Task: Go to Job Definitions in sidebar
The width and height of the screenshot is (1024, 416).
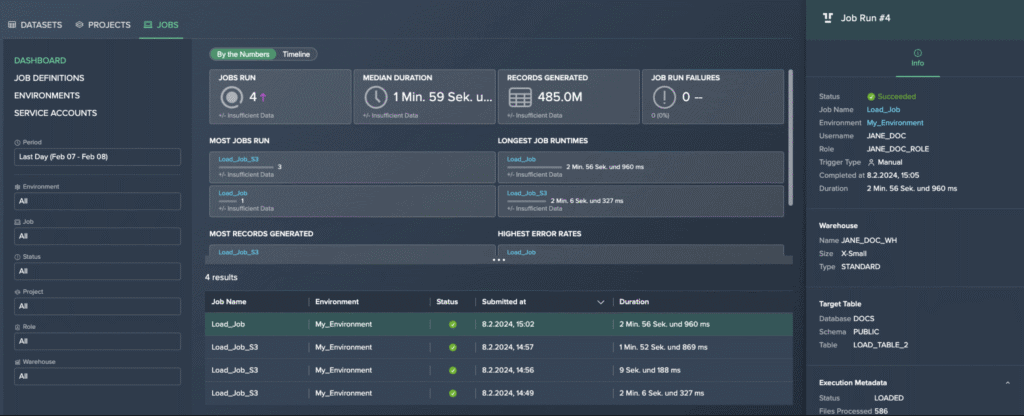Action: pos(49,78)
